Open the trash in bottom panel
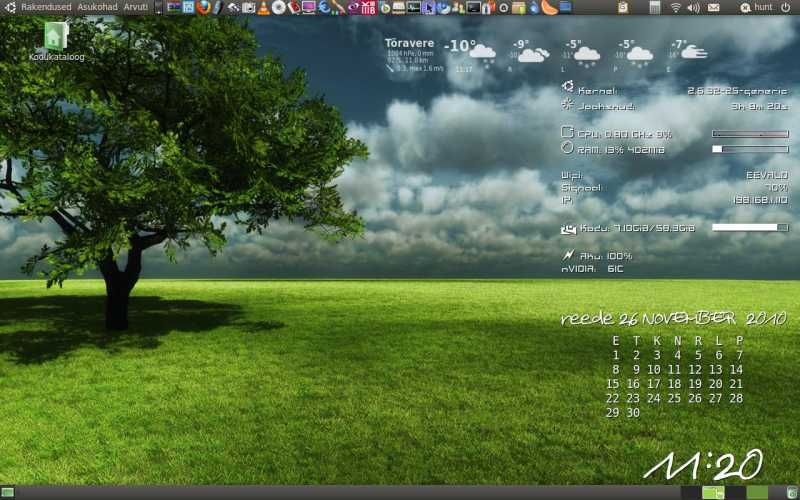 (x=792, y=493)
